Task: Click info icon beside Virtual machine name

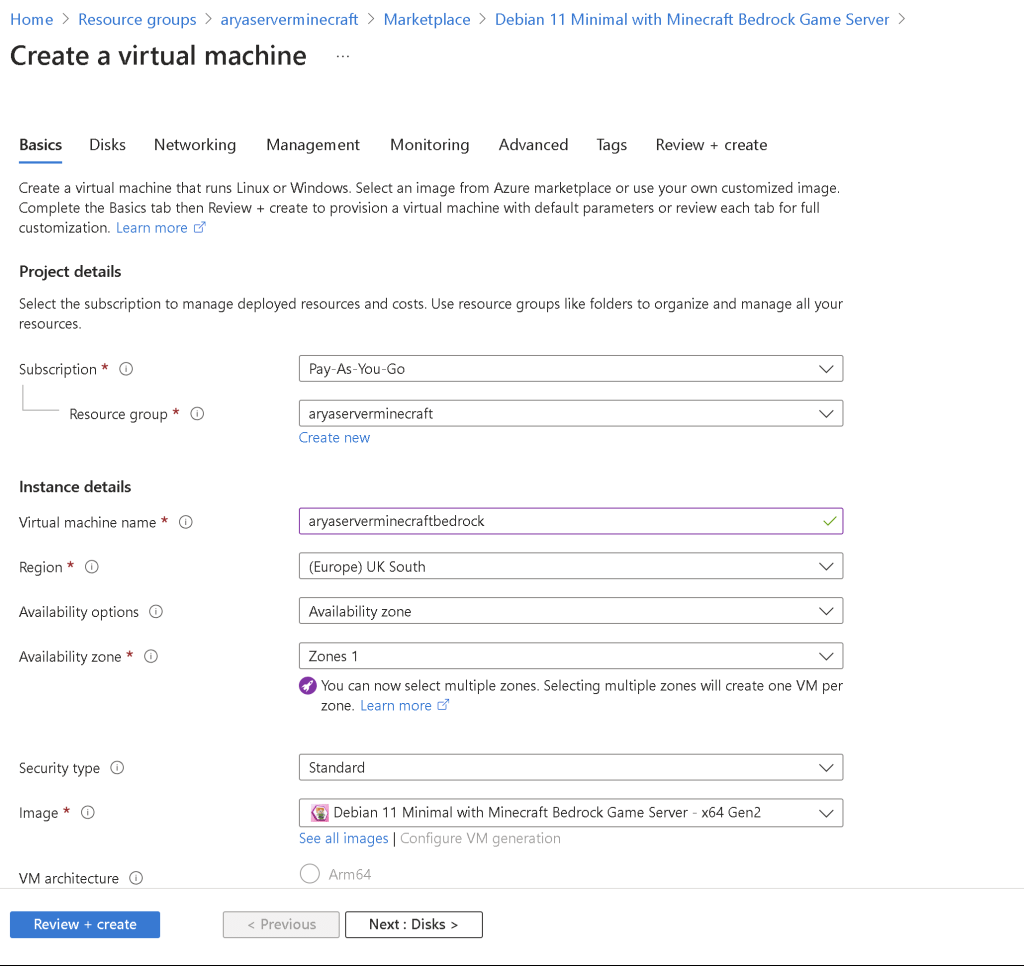Action: [x=185, y=522]
